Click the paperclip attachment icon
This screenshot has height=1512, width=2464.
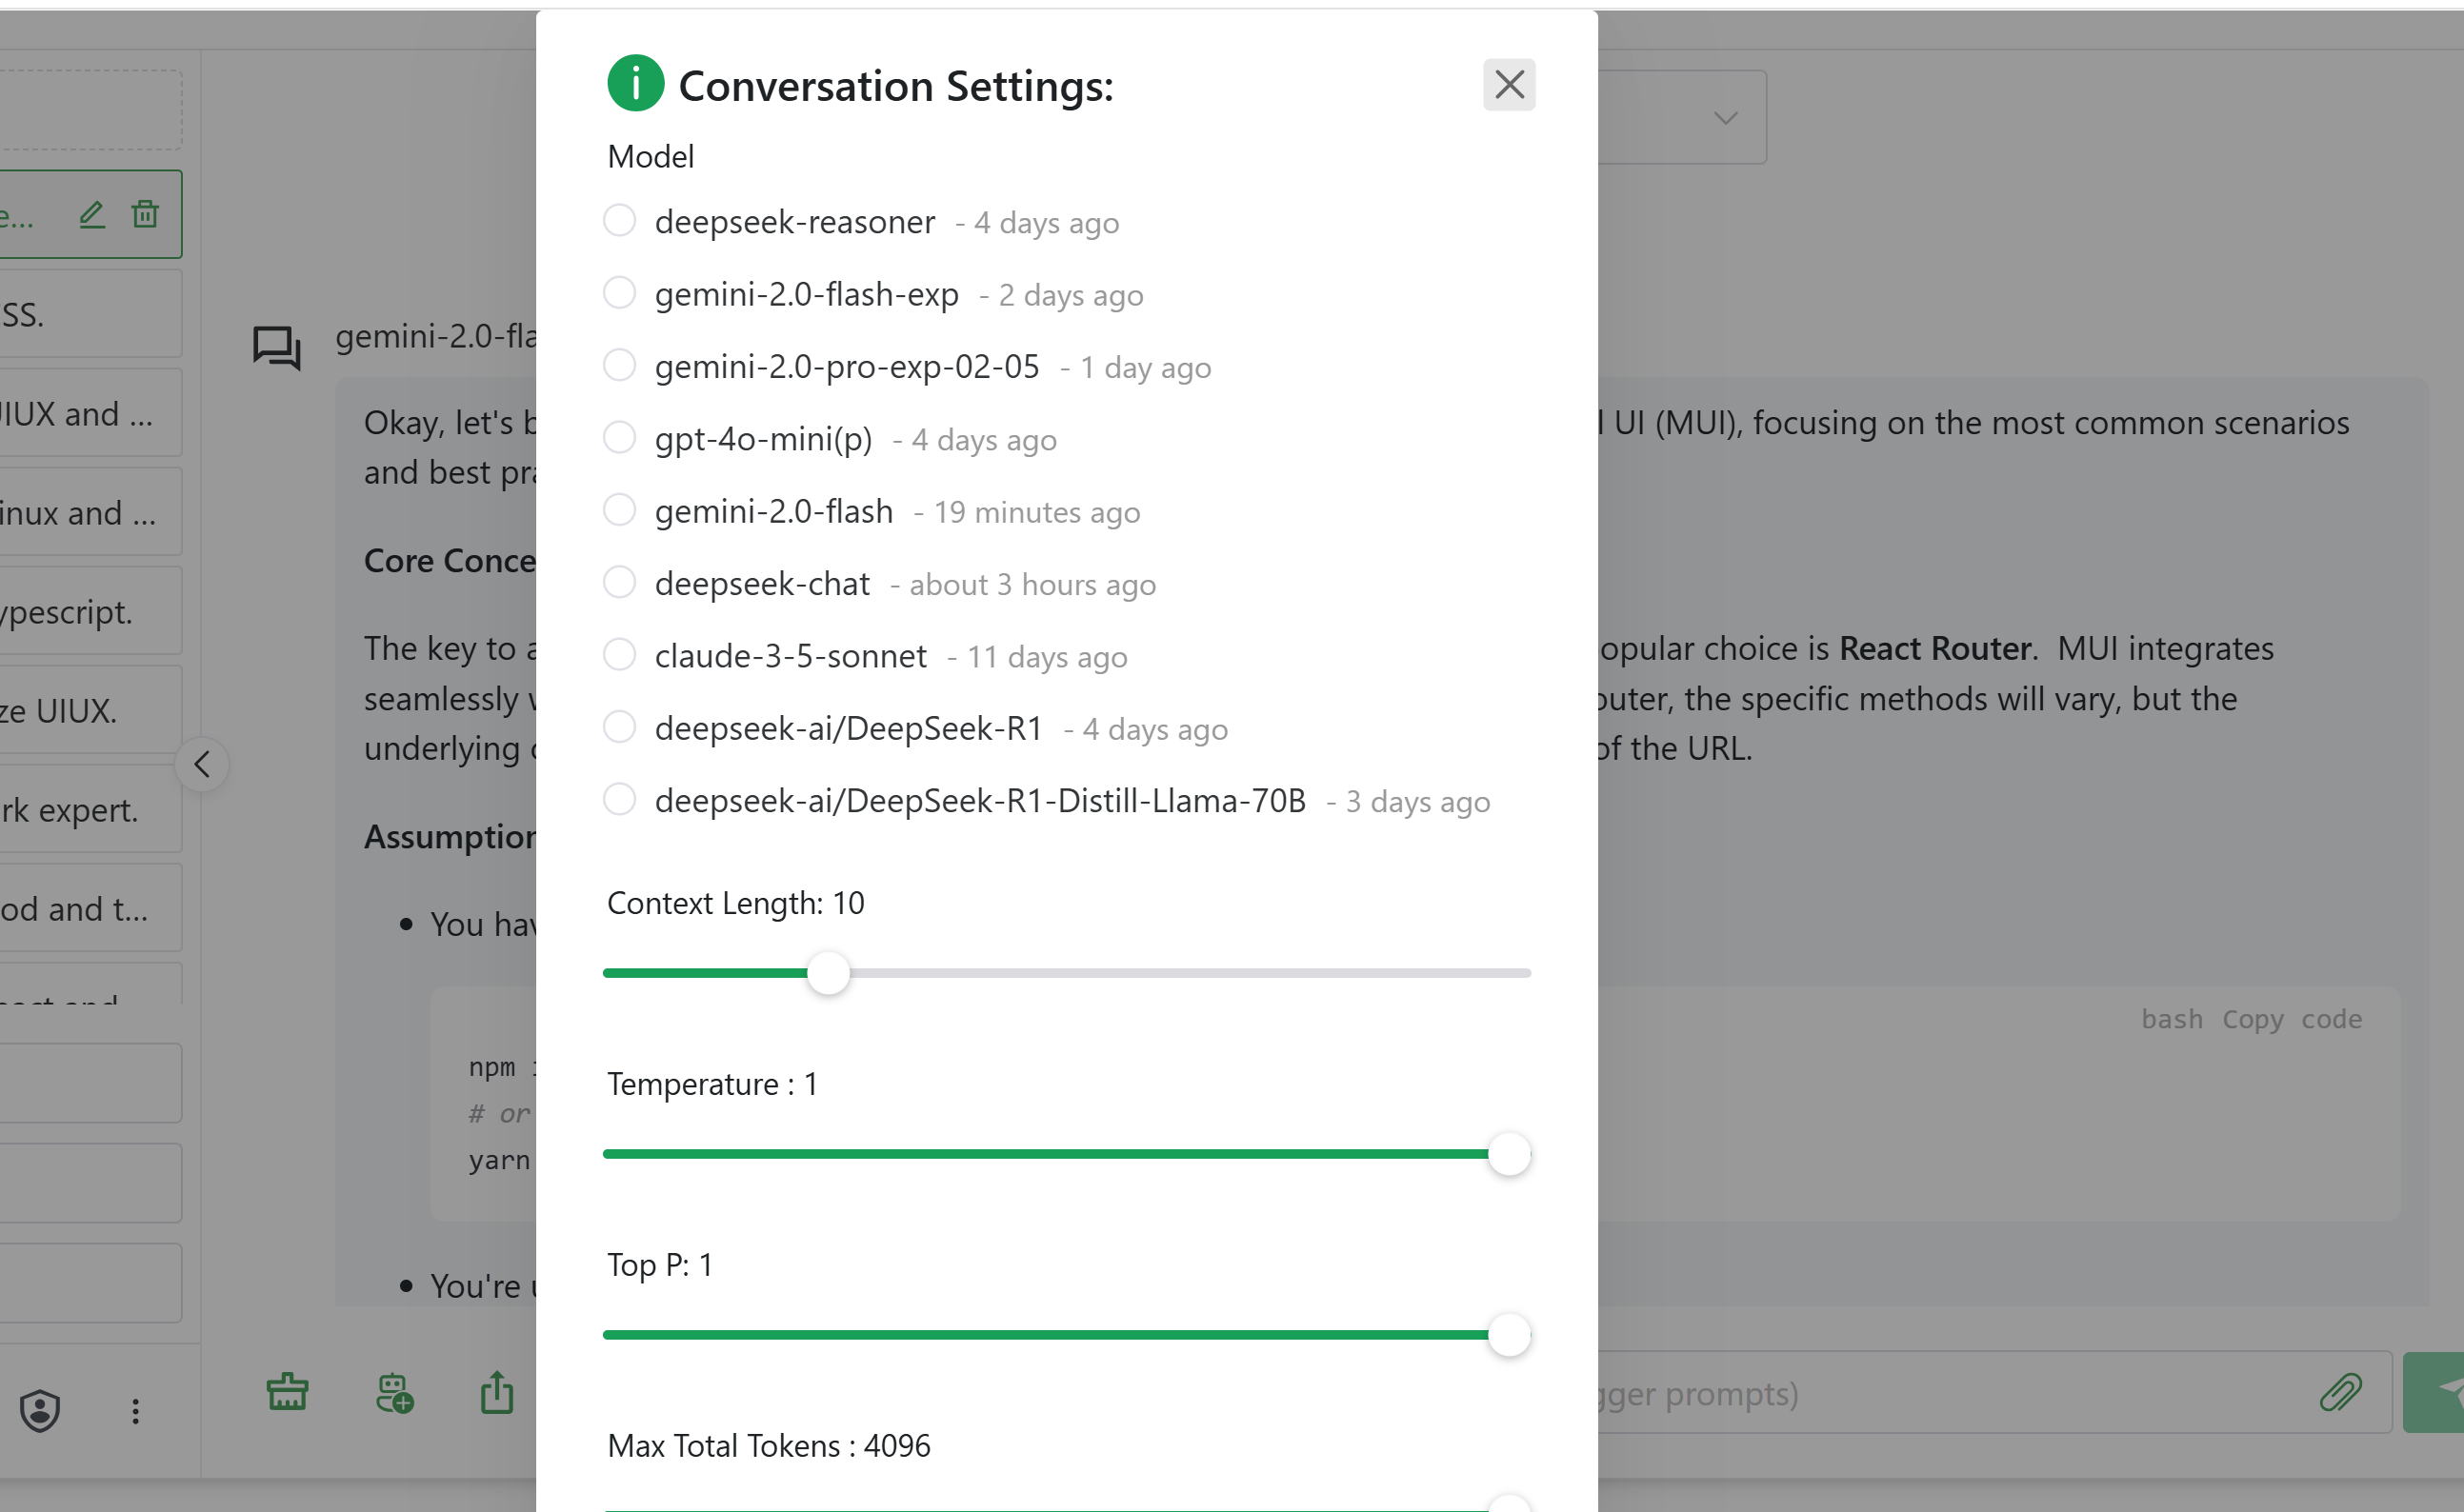[2341, 1392]
